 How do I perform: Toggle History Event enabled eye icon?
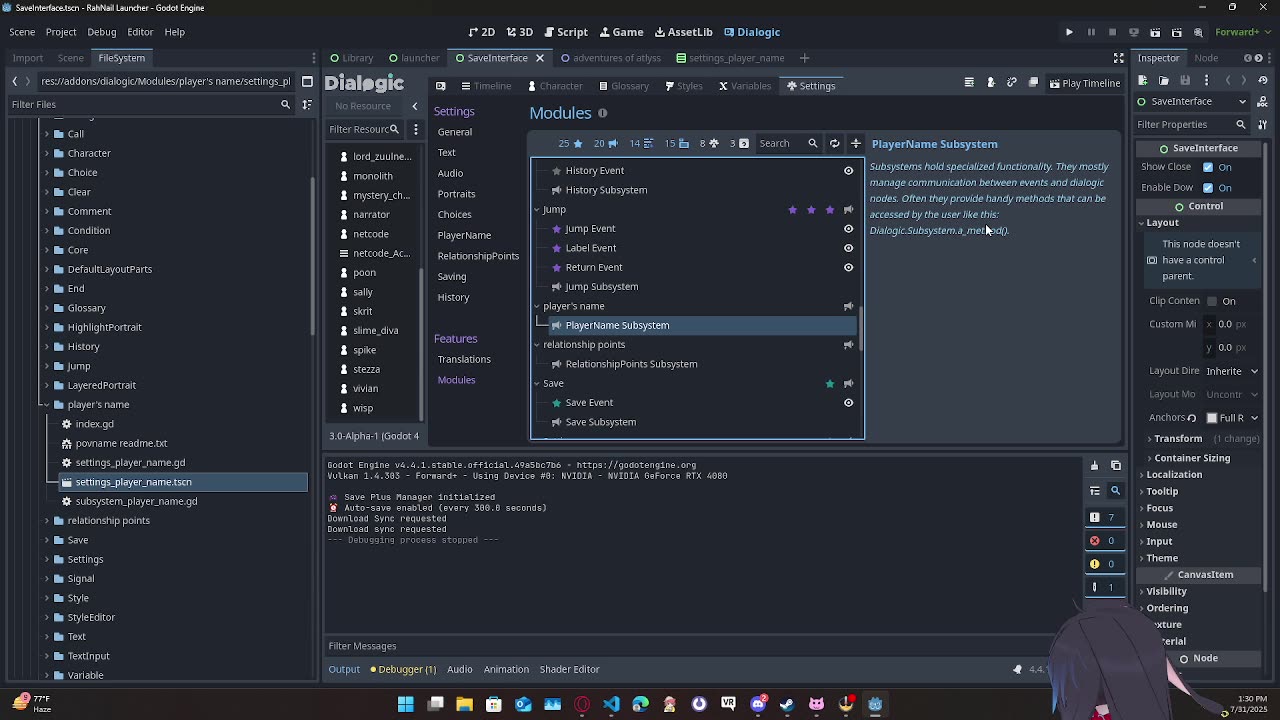pyautogui.click(x=848, y=170)
